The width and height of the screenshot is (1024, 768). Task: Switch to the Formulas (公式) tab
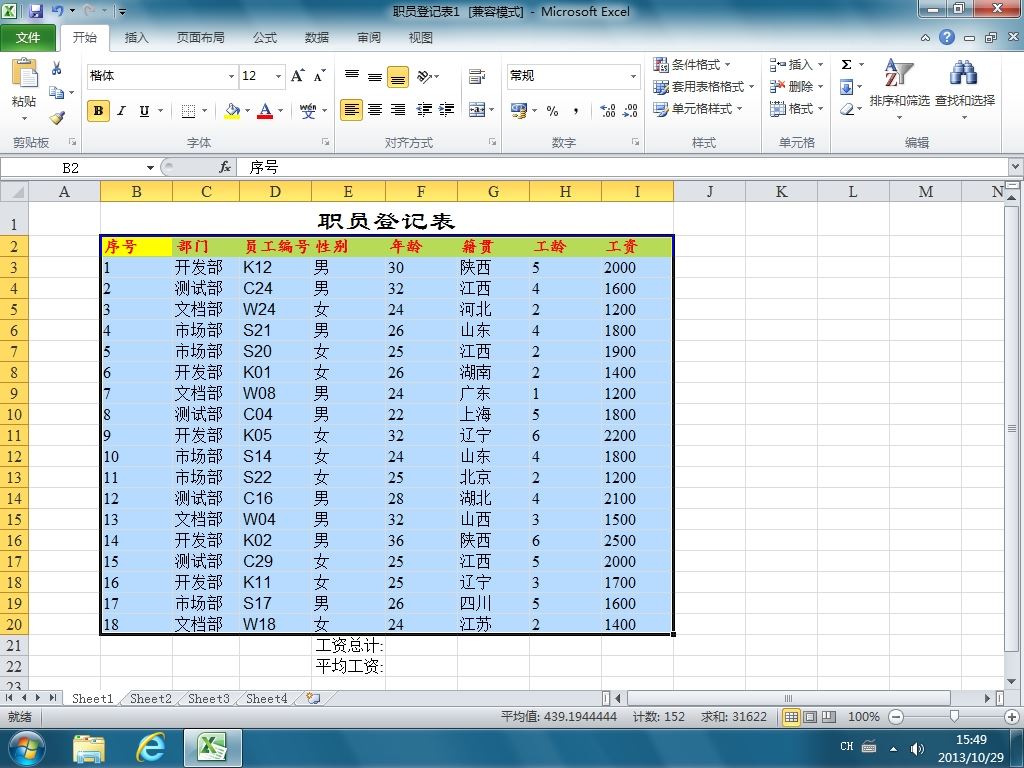pyautogui.click(x=264, y=38)
